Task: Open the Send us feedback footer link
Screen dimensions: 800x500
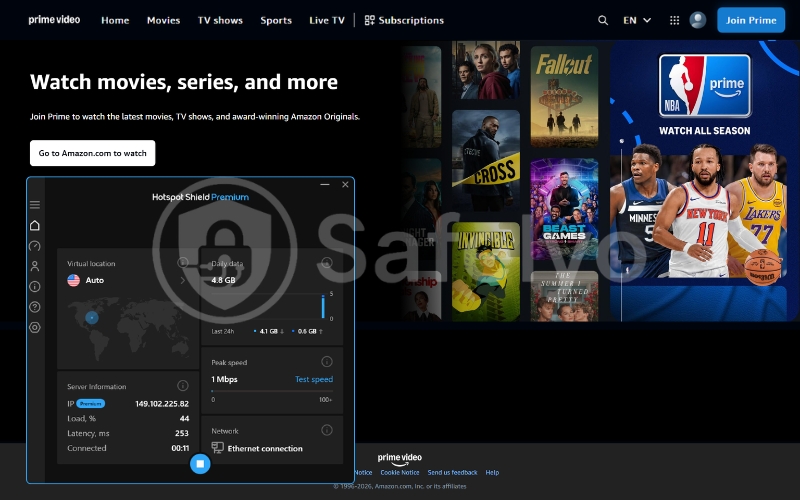Action: click(x=452, y=472)
